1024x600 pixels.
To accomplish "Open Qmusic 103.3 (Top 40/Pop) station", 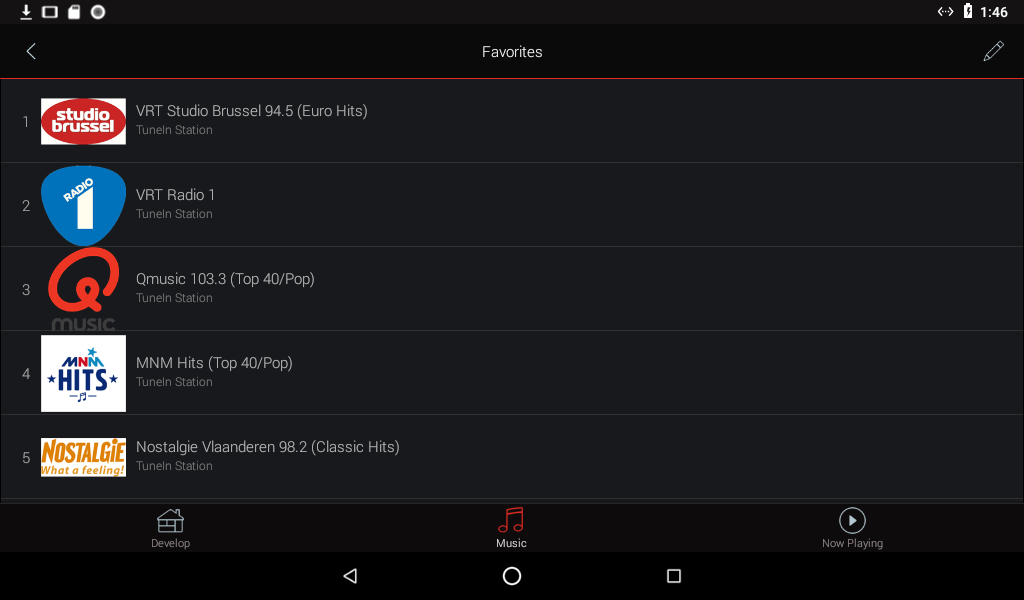I will coord(512,289).
